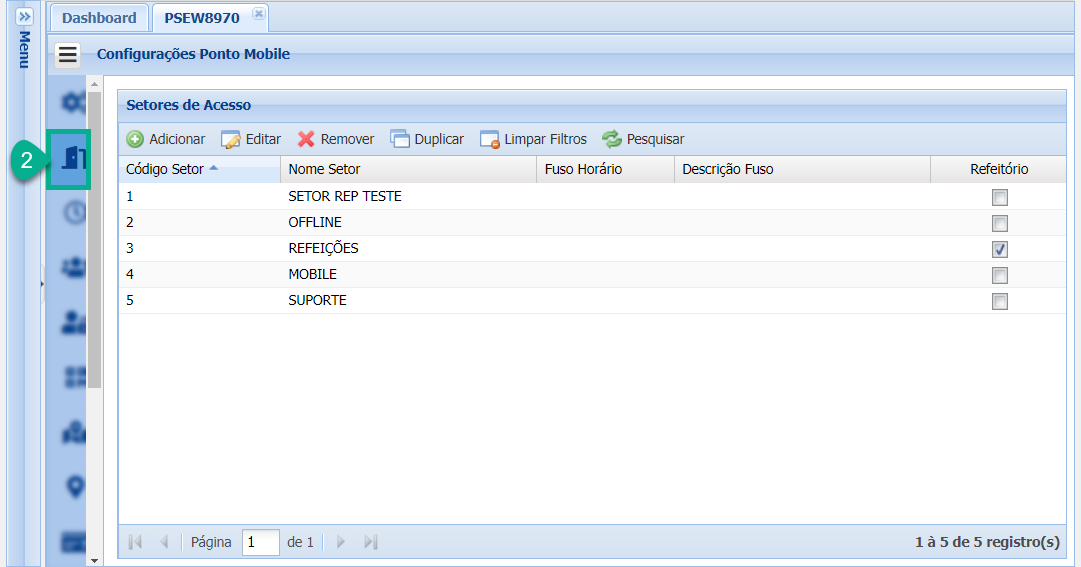This screenshot has height=567, width=1081.
Task: Toggle Refeitório checkbox for SUPORTE
Action: pyautogui.click(x=1000, y=301)
